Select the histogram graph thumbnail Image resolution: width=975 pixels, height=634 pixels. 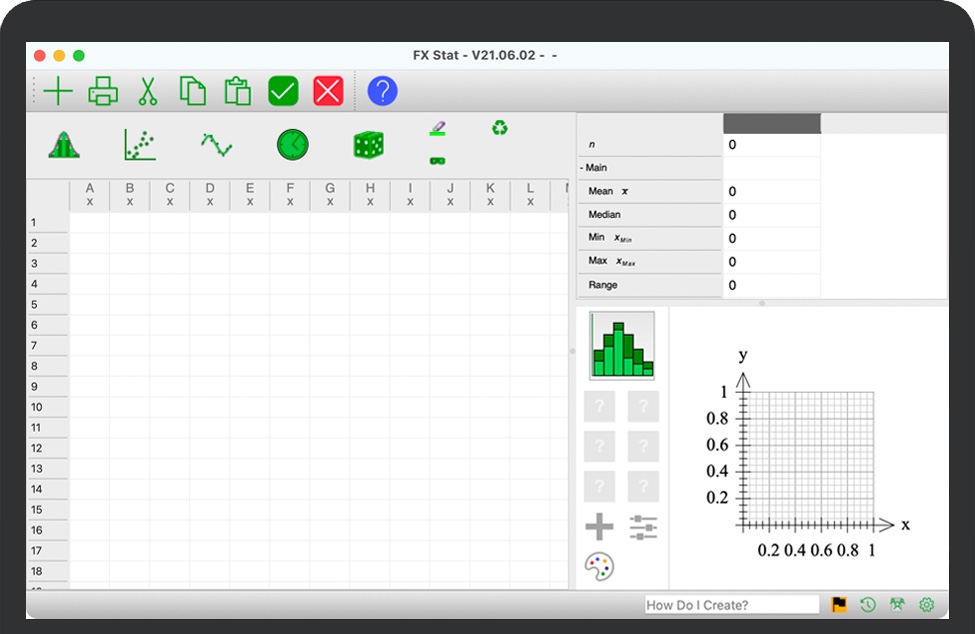click(x=622, y=346)
